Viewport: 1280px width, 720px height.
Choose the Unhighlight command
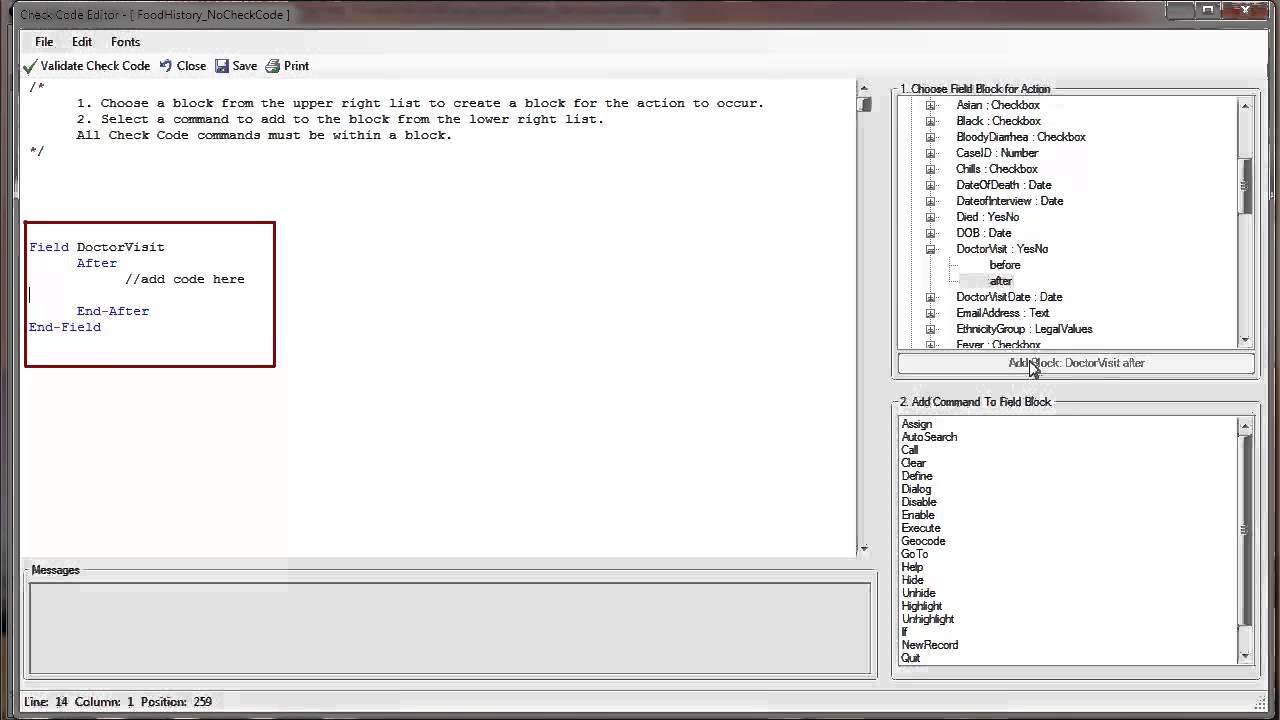pyautogui.click(x=928, y=619)
